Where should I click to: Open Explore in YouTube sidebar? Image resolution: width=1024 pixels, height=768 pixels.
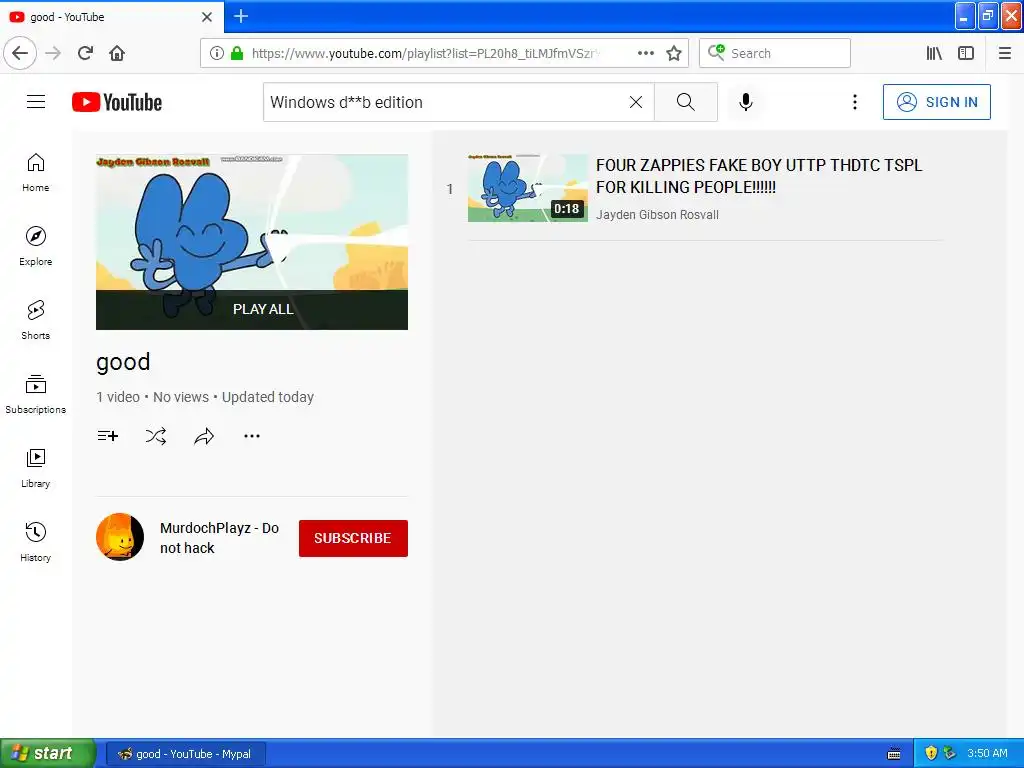pos(35,246)
